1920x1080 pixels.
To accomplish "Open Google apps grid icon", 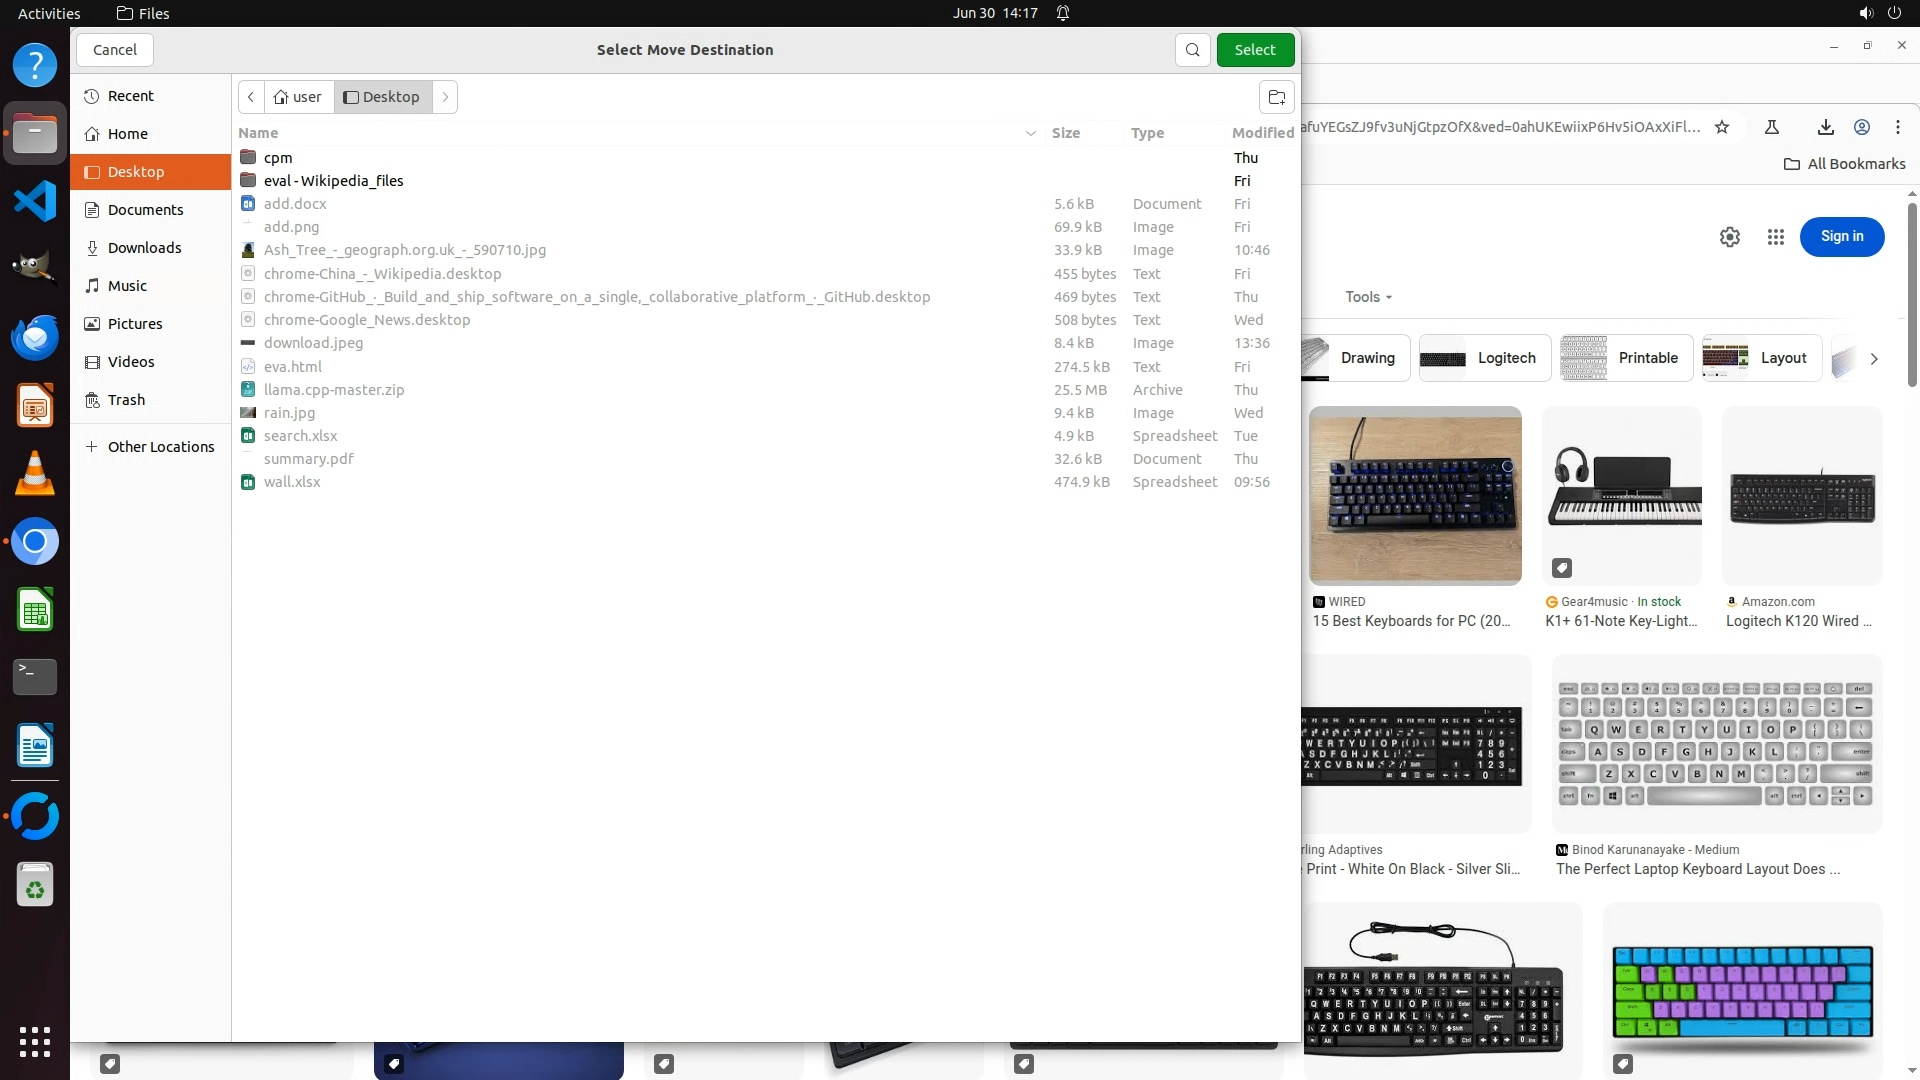I will pos(1775,237).
